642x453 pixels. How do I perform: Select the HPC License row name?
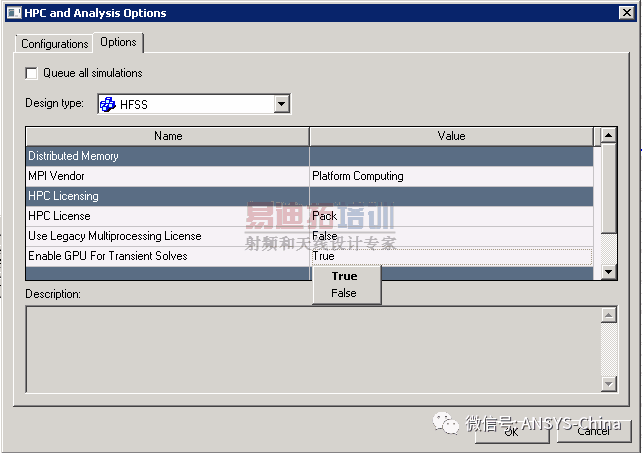pos(167,216)
